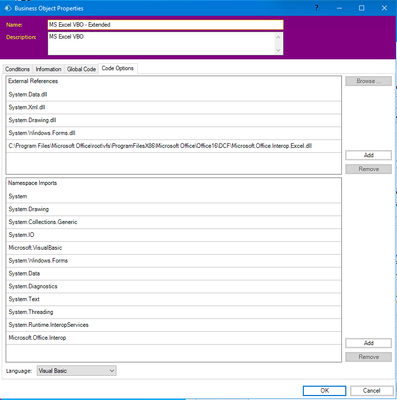Click the help question mark button

[x=317, y=8]
